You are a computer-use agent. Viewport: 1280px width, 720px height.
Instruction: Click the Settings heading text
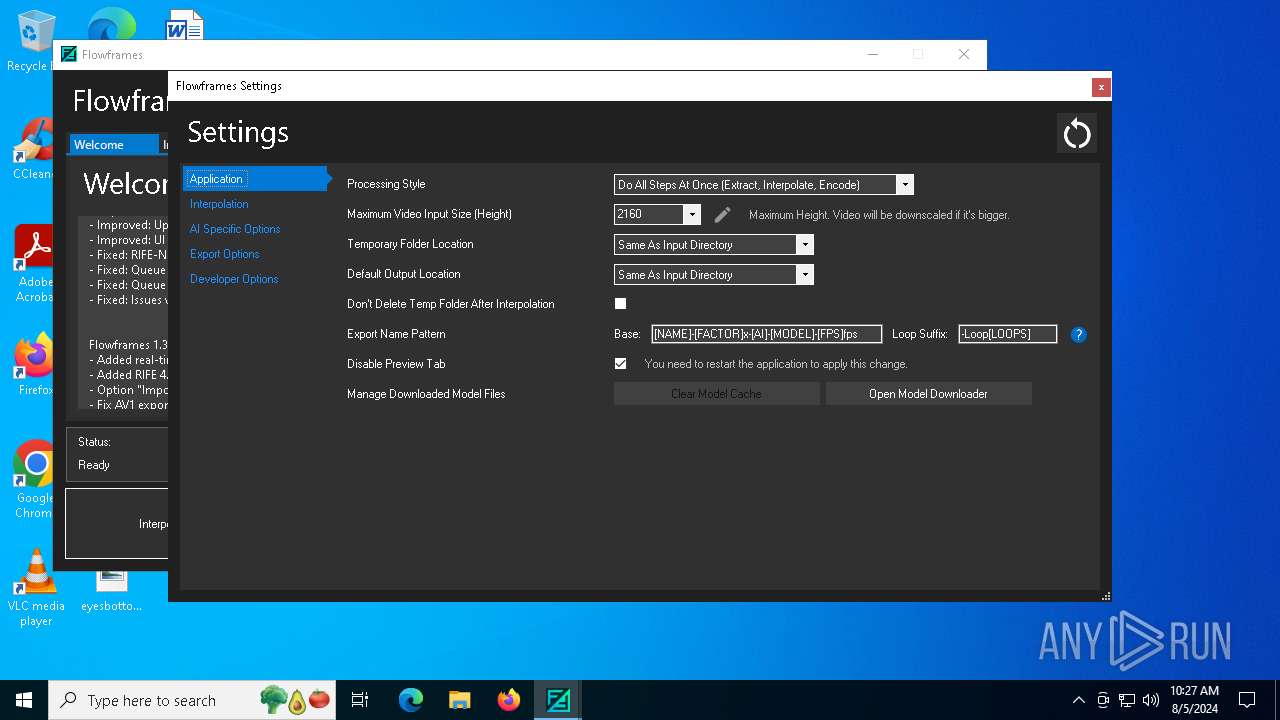click(238, 132)
